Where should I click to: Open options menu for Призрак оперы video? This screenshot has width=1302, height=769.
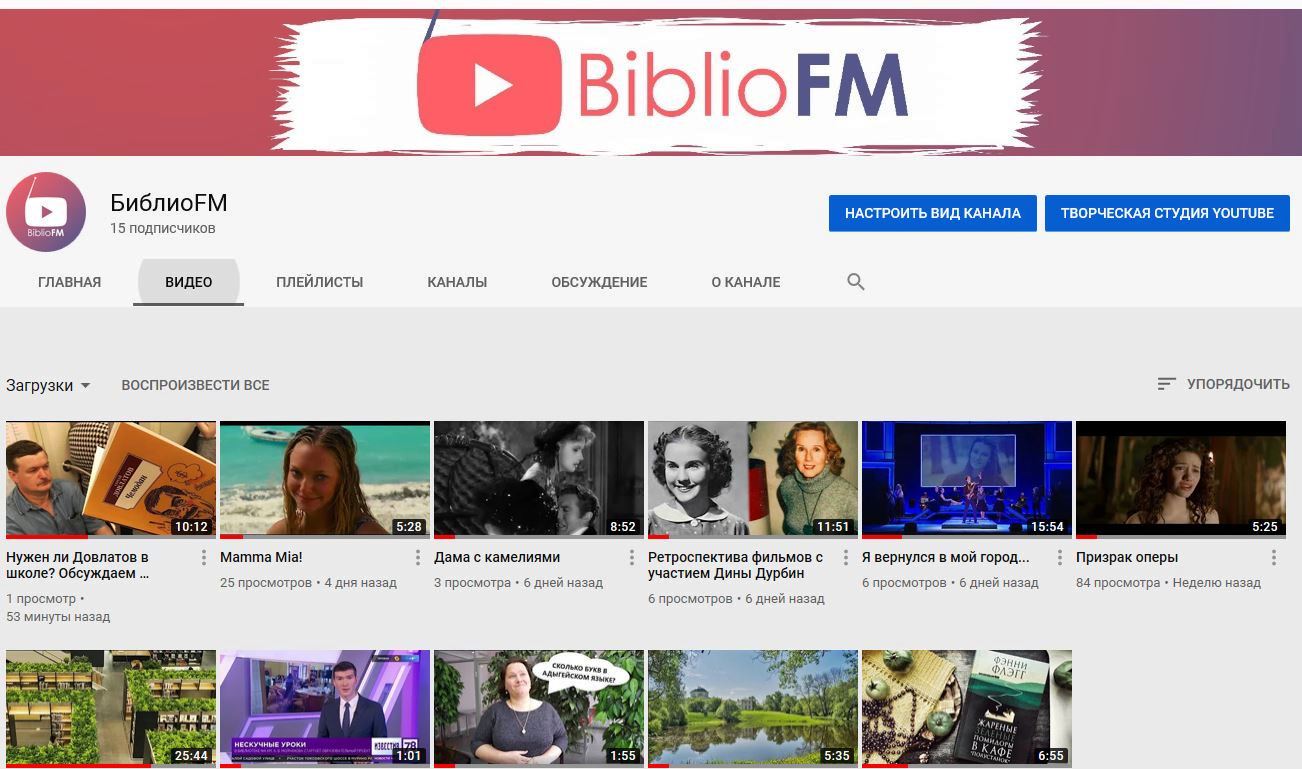1274,557
